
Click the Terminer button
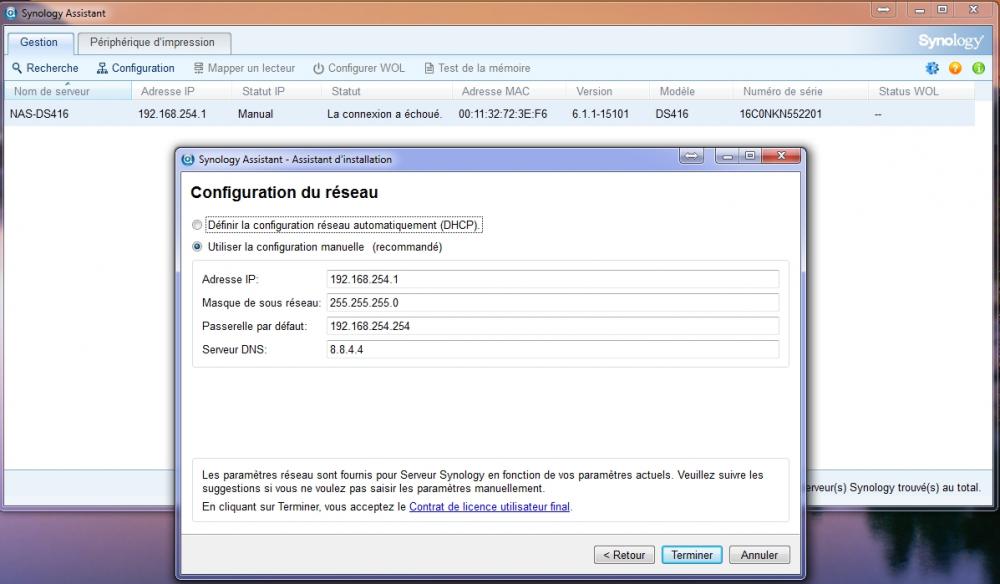pyautogui.click(x=692, y=555)
